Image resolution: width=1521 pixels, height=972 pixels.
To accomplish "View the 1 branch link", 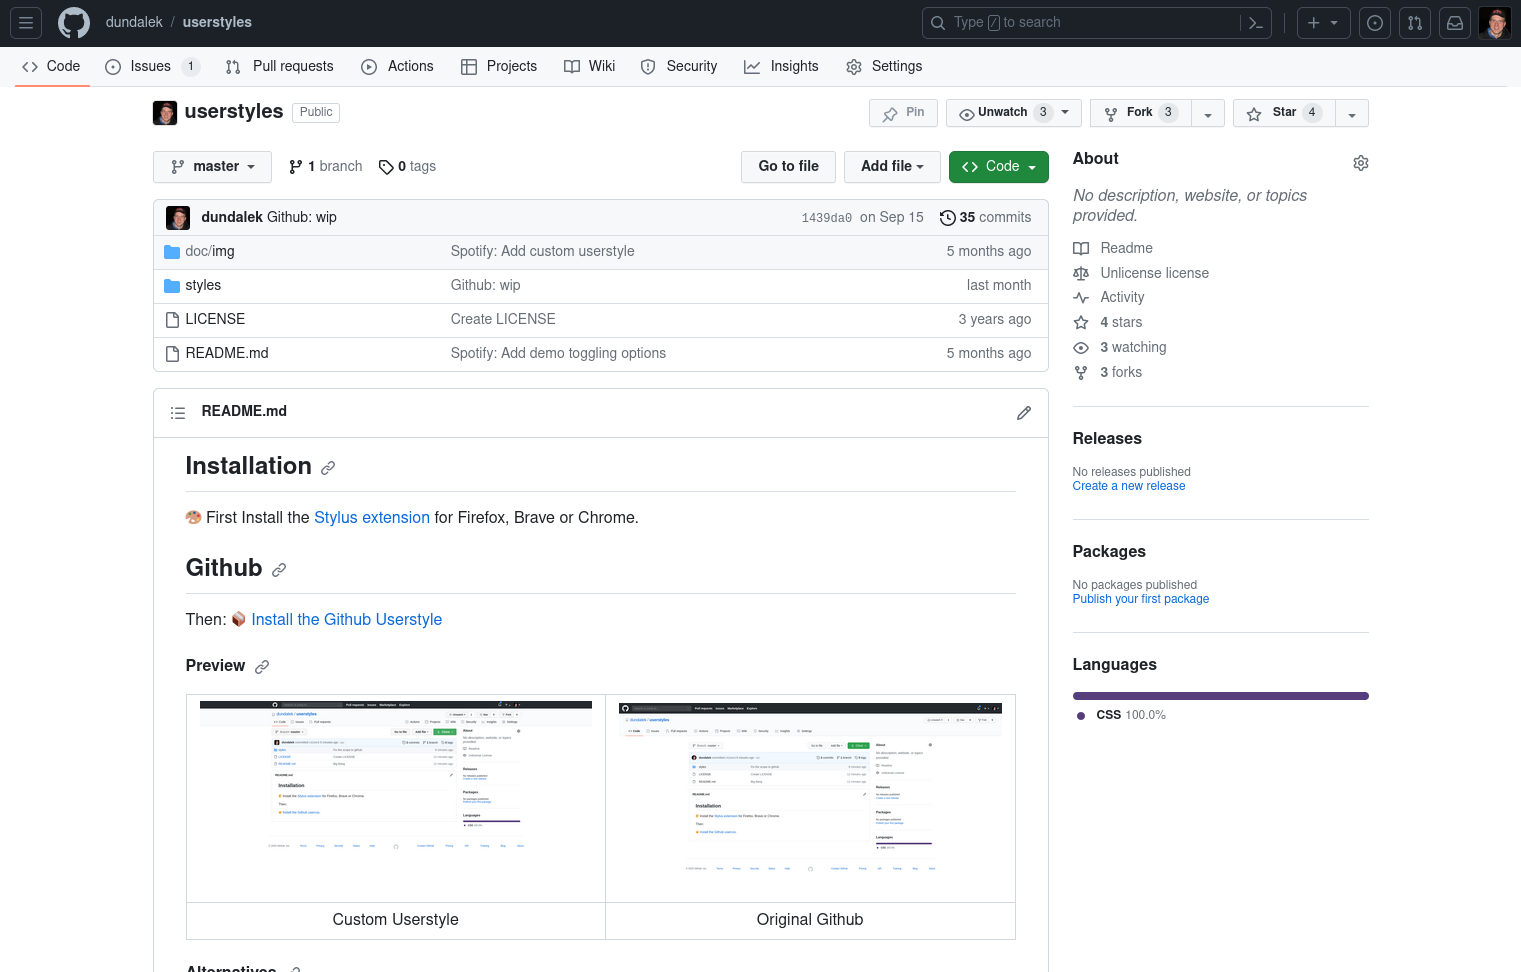I will 325,167.
